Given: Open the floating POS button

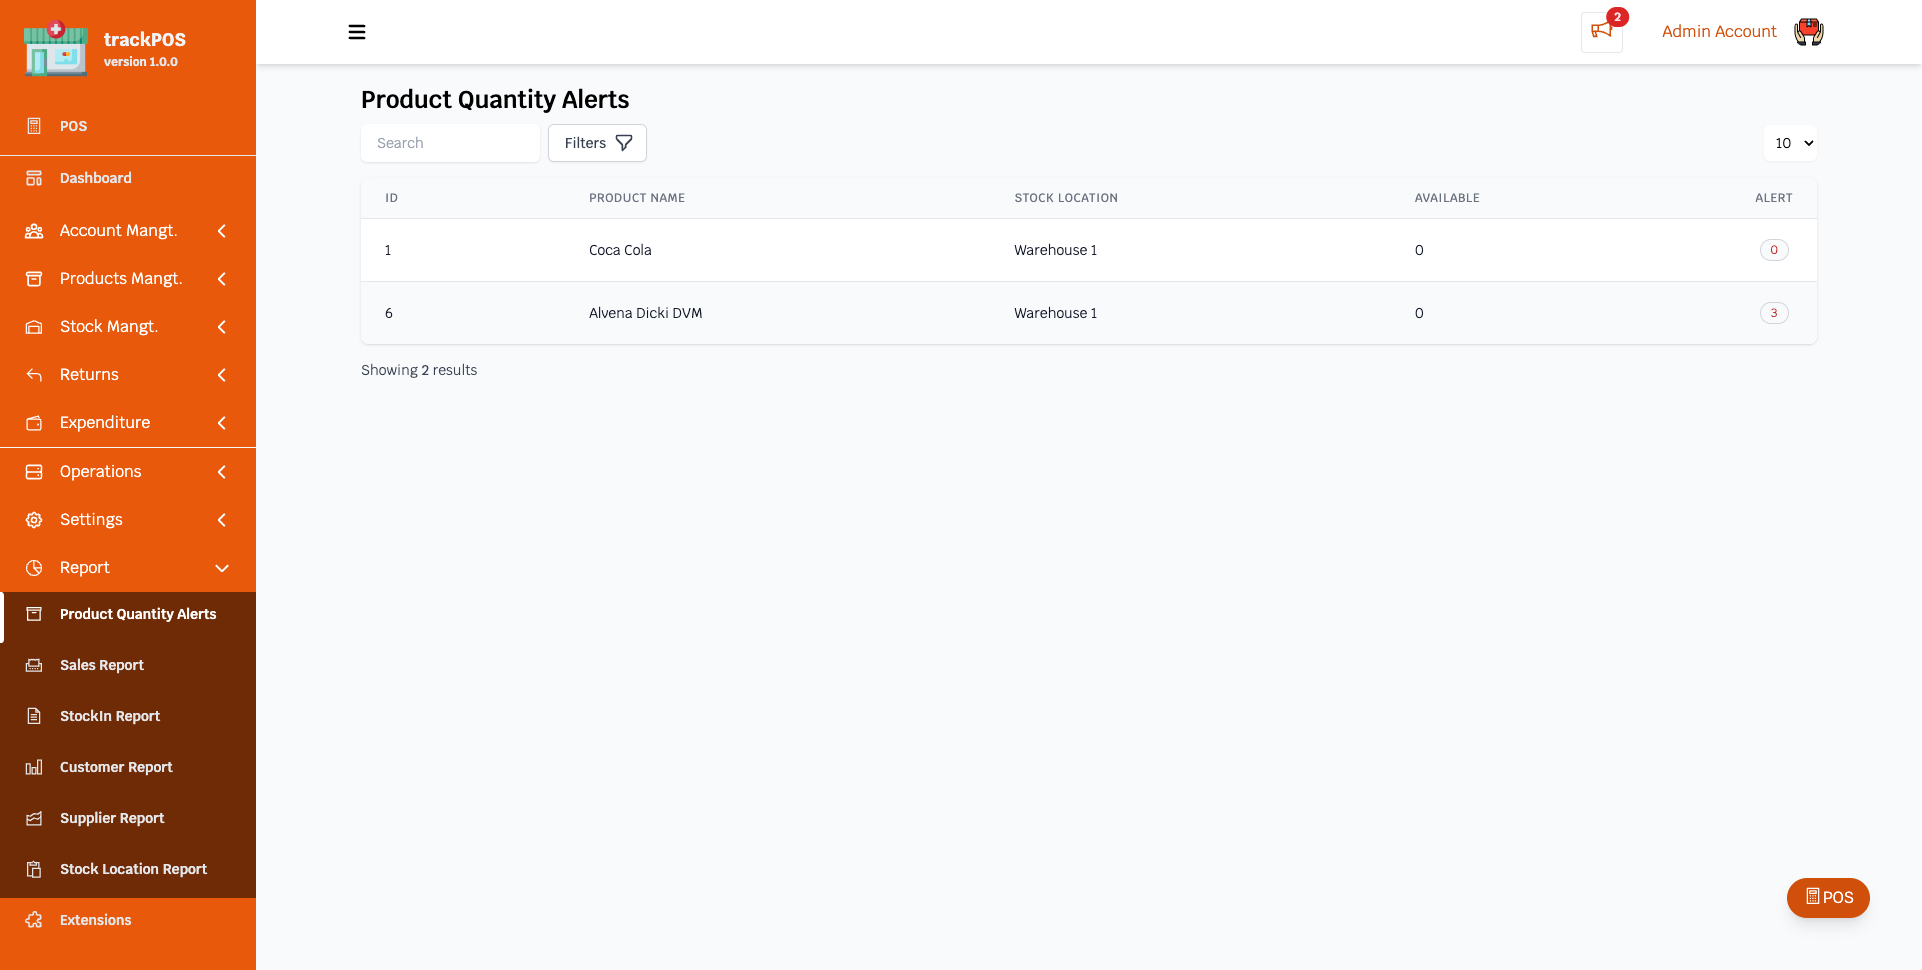Looking at the screenshot, I should coord(1828,897).
